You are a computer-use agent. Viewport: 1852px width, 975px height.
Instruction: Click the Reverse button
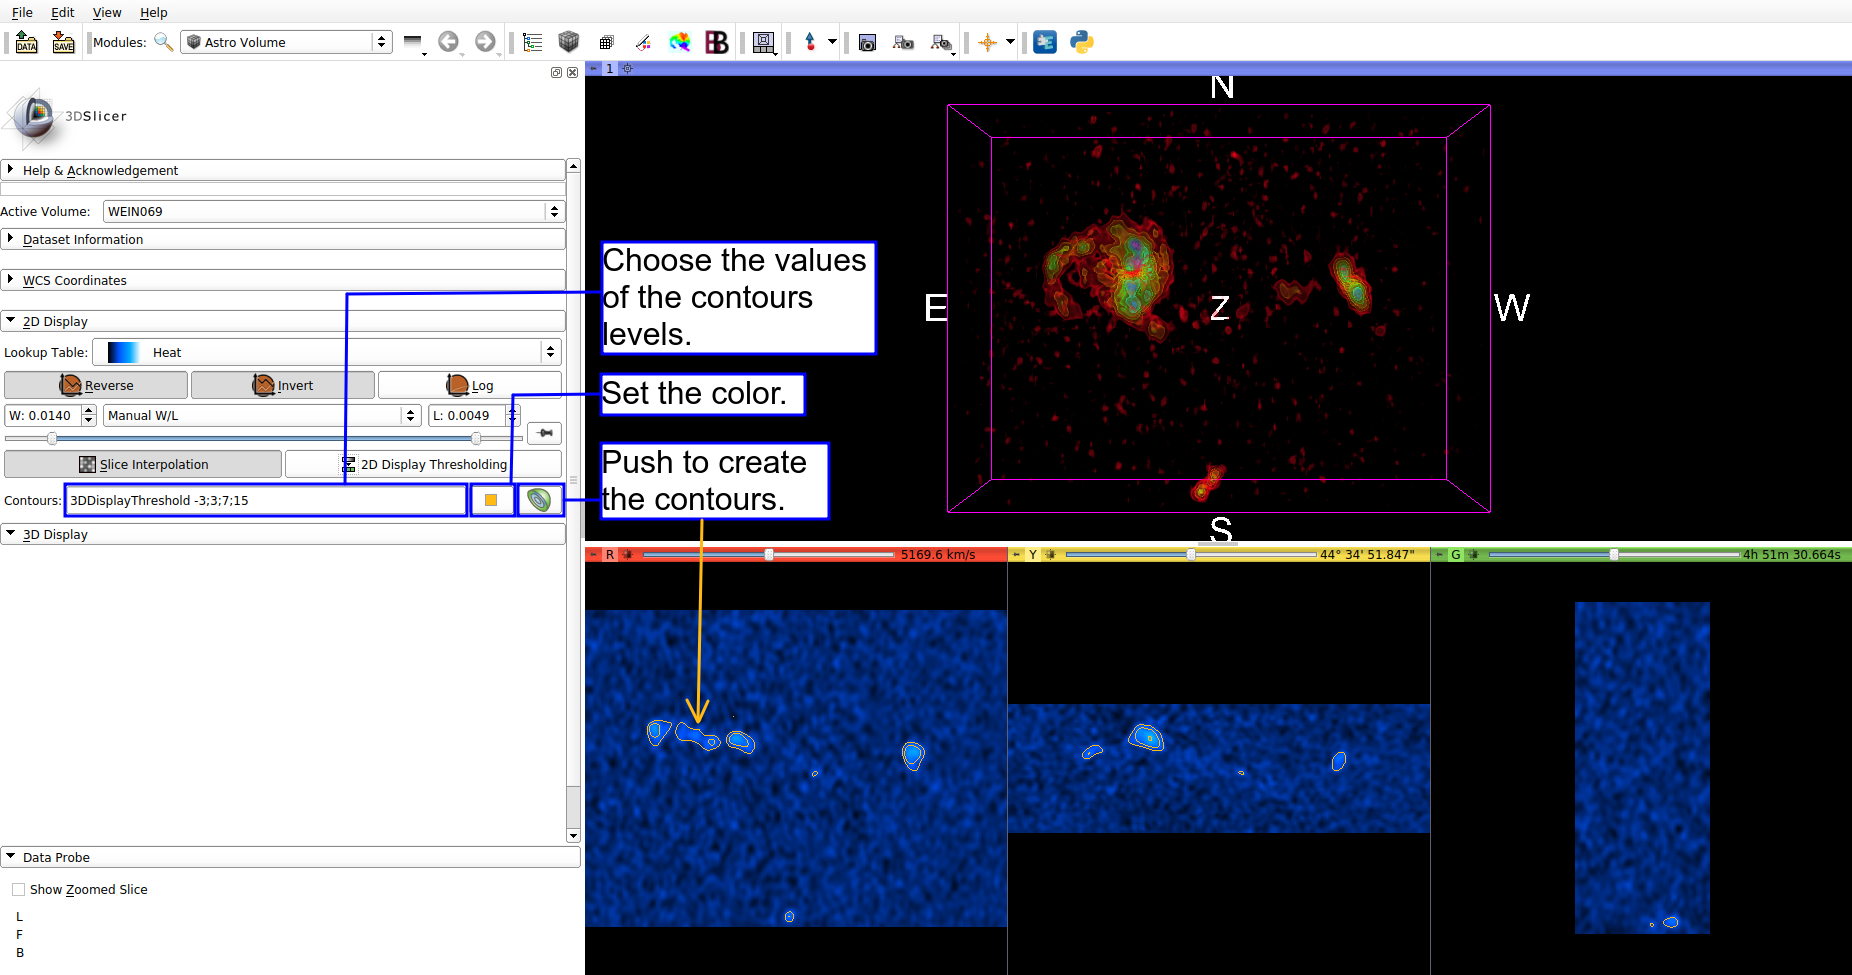coord(96,385)
